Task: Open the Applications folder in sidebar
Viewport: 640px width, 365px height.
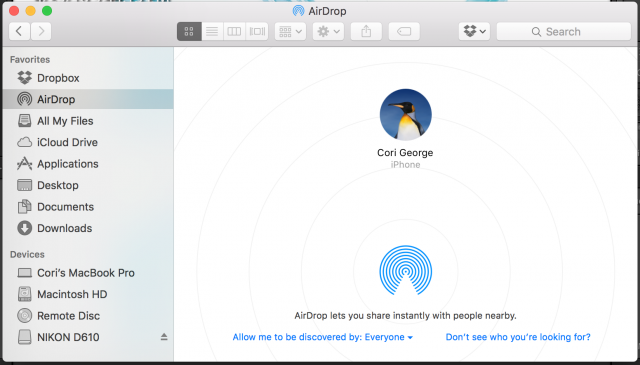Action: 88,164
